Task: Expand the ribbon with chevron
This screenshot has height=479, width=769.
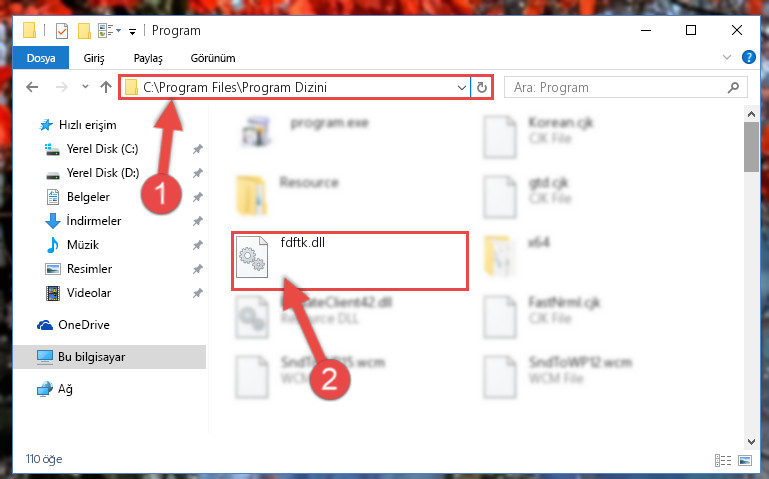Action: 727,57
